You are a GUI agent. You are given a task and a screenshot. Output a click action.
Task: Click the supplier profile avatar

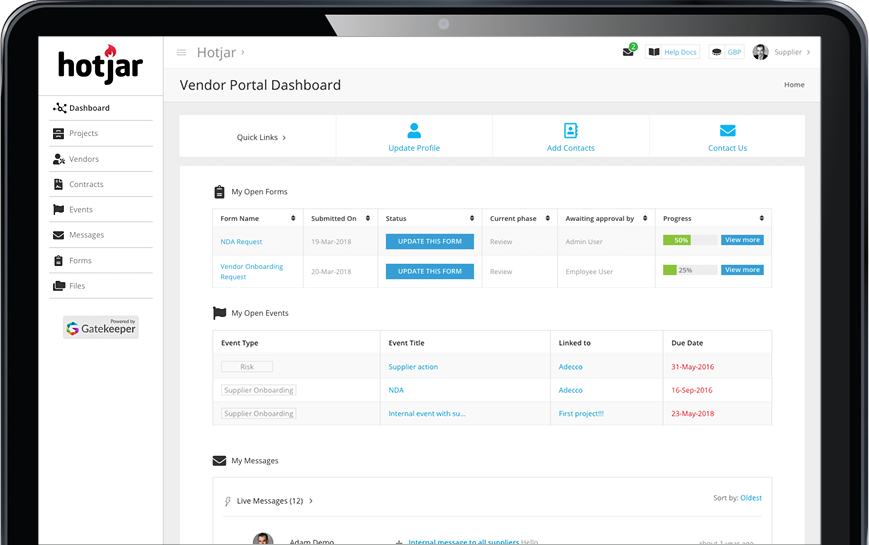pyautogui.click(x=761, y=52)
